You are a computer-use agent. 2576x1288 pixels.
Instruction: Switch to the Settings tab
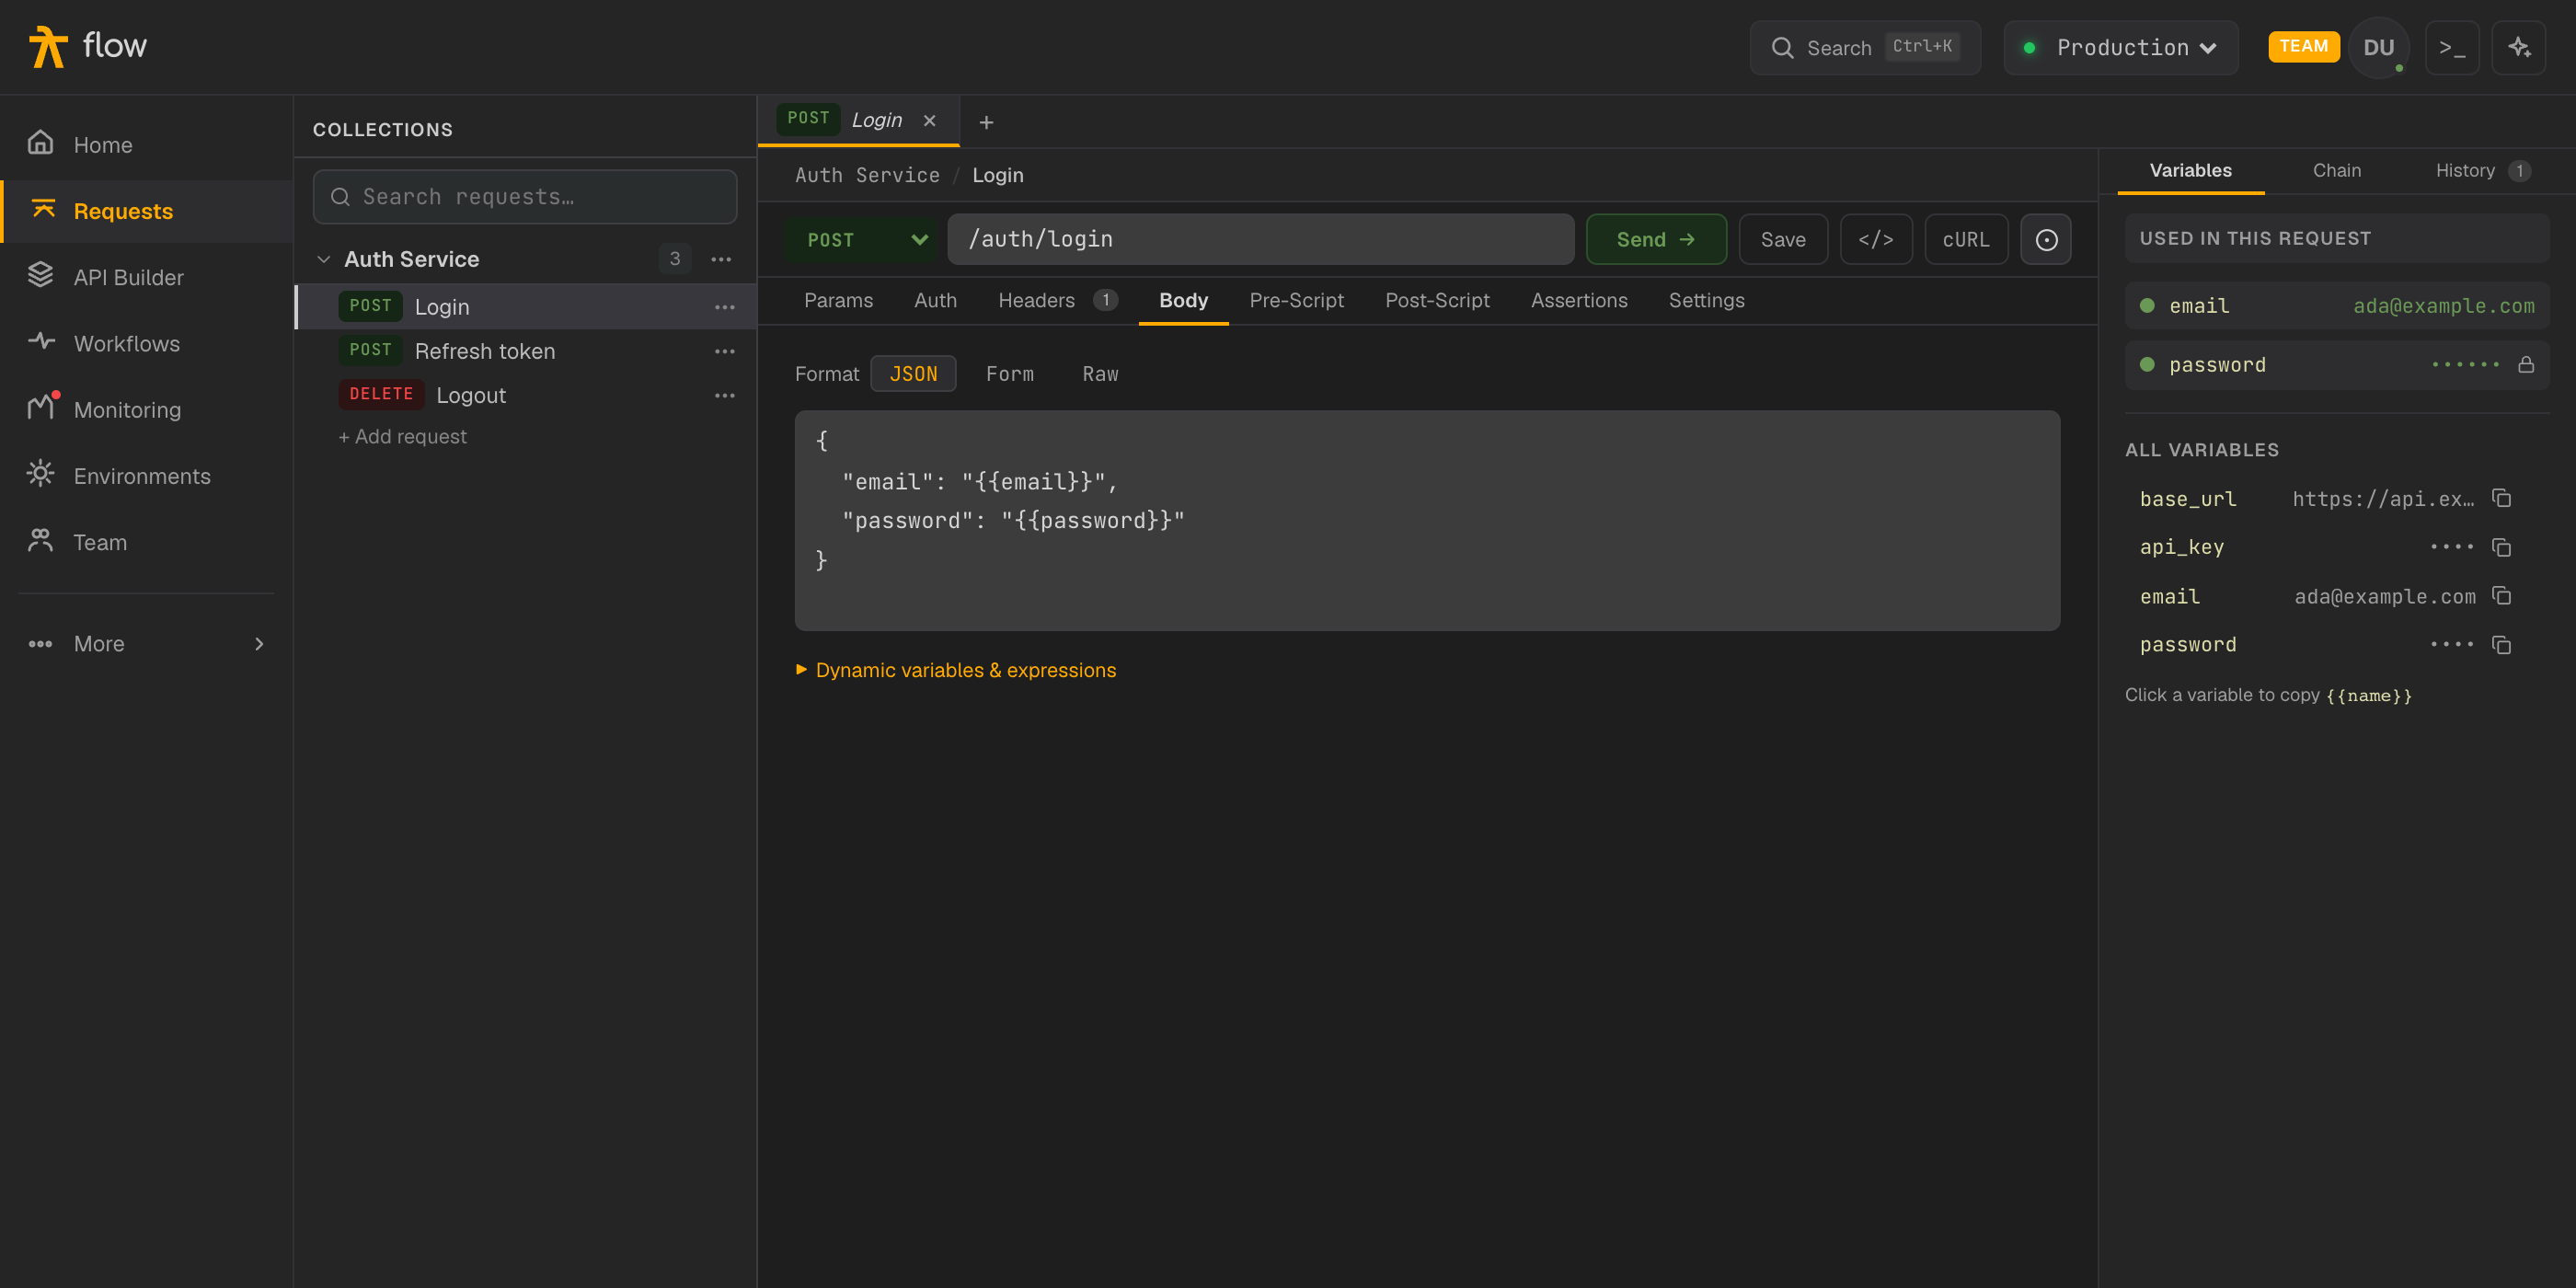1706,301
